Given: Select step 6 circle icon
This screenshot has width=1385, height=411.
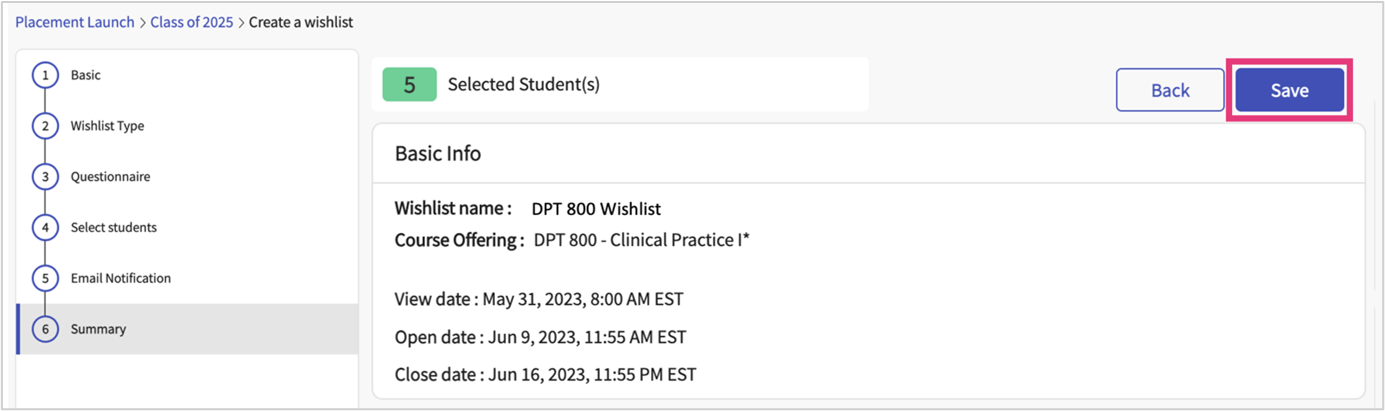Looking at the screenshot, I should [x=45, y=329].
